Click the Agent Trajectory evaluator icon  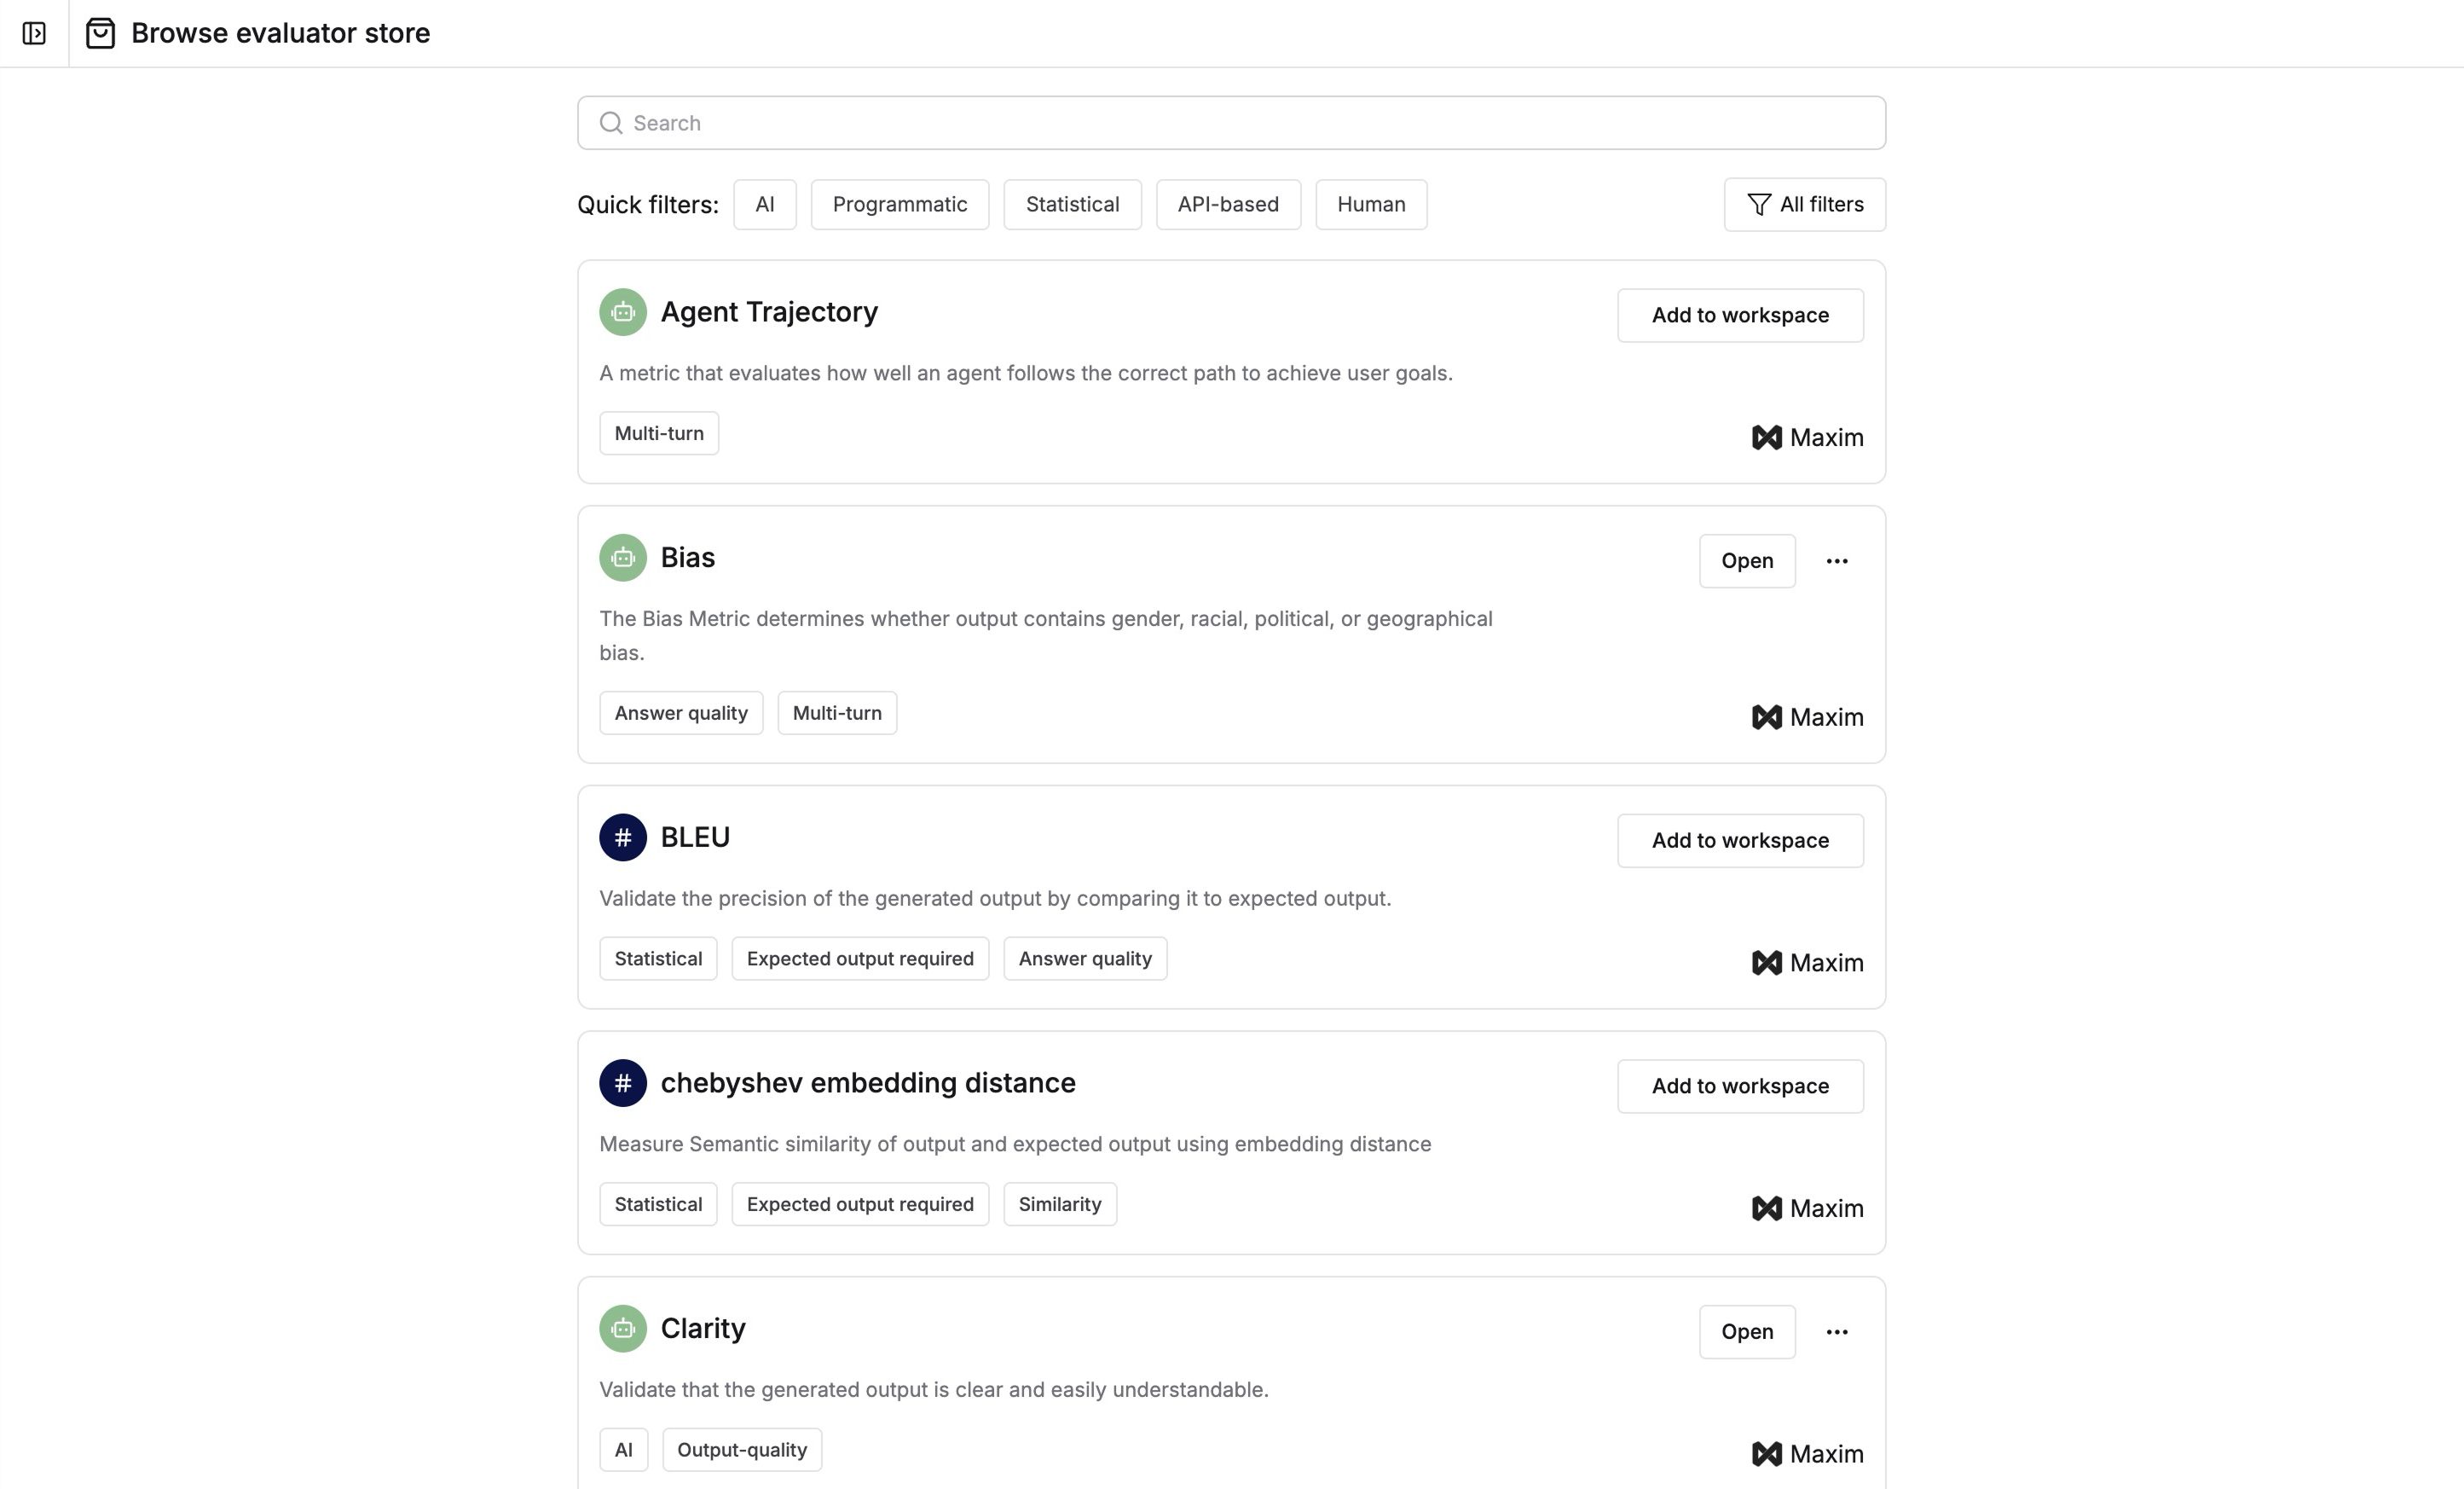623,311
